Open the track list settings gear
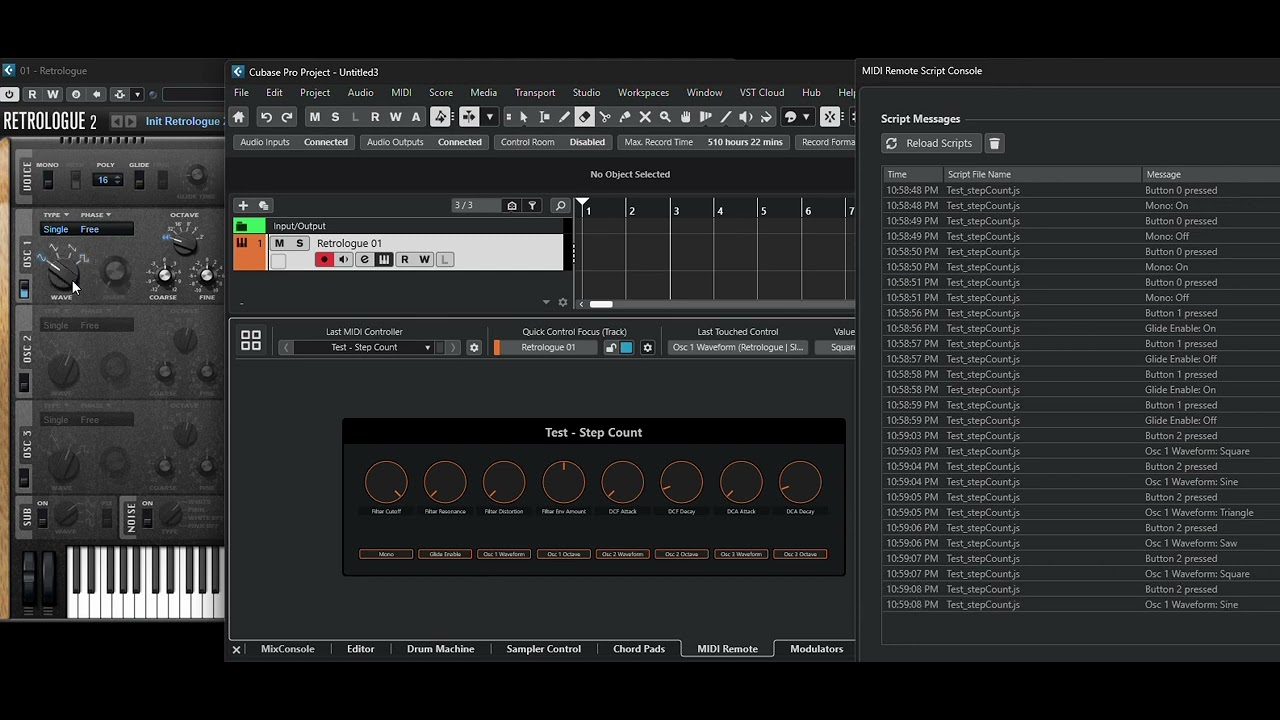 pos(563,303)
